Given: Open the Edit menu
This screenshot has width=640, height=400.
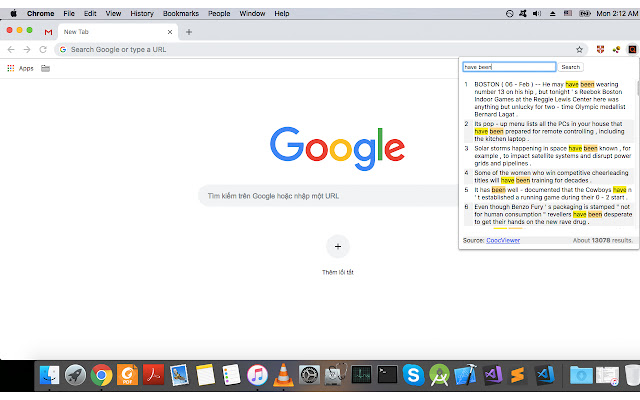Looking at the screenshot, I should 90,13.
